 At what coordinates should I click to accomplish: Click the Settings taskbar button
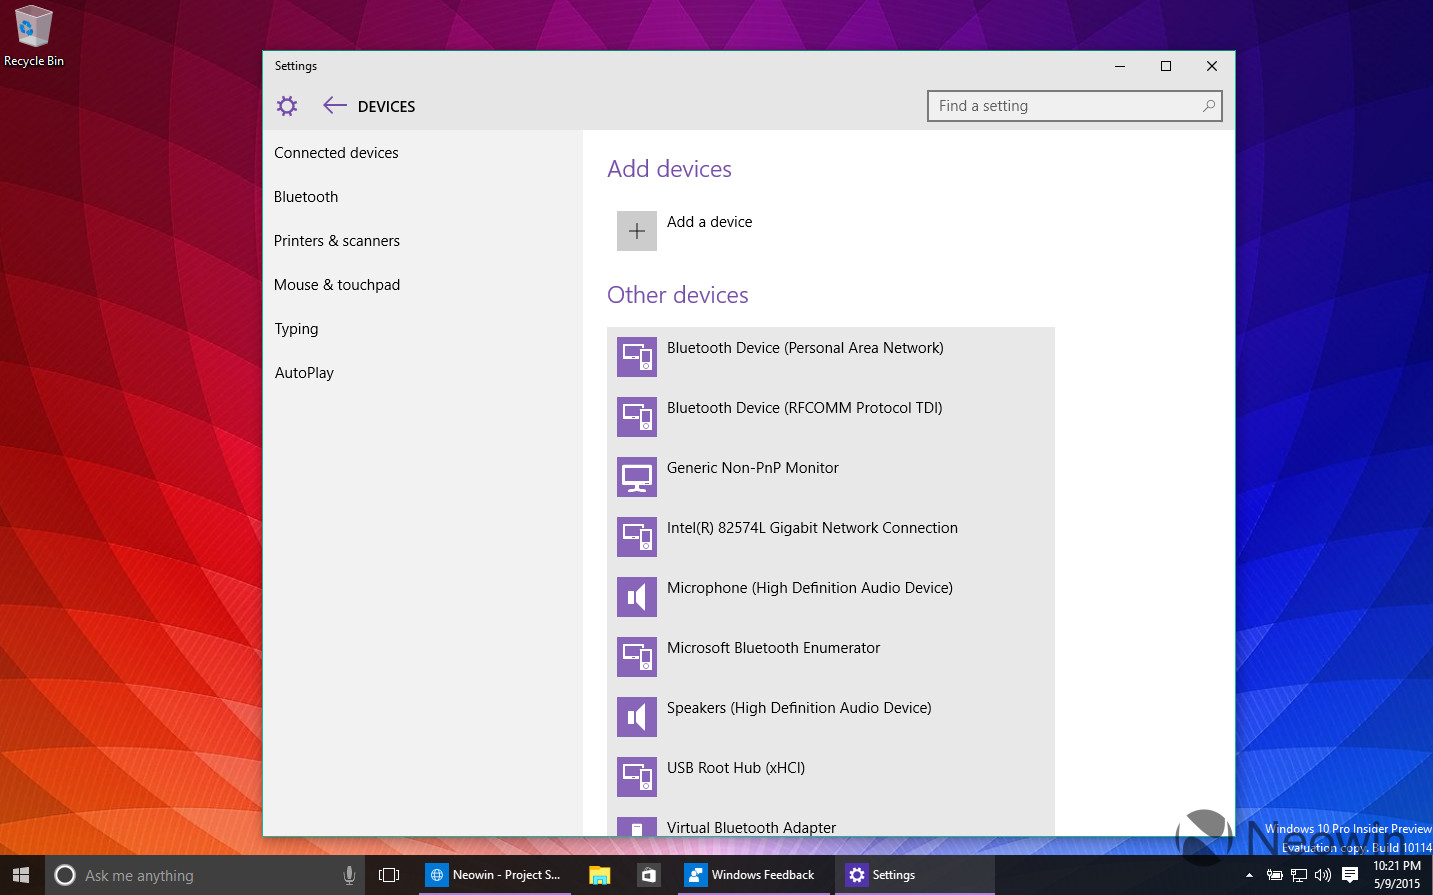click(914, 875)
